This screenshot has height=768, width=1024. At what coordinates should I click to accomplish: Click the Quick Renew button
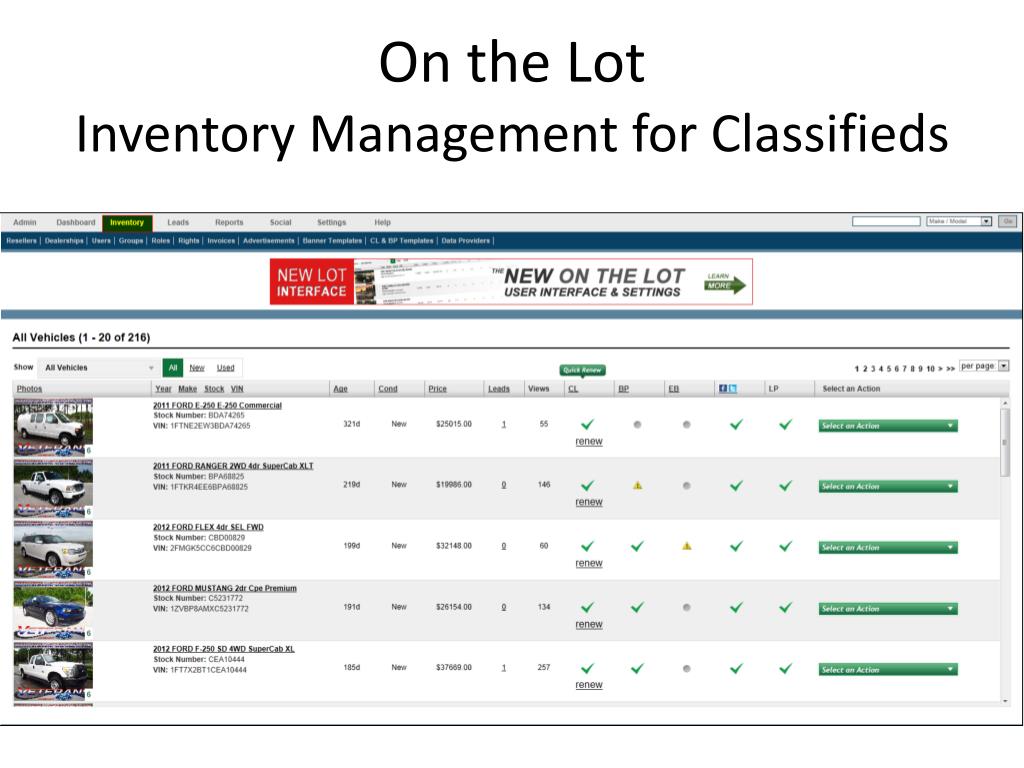coord(583,370)
